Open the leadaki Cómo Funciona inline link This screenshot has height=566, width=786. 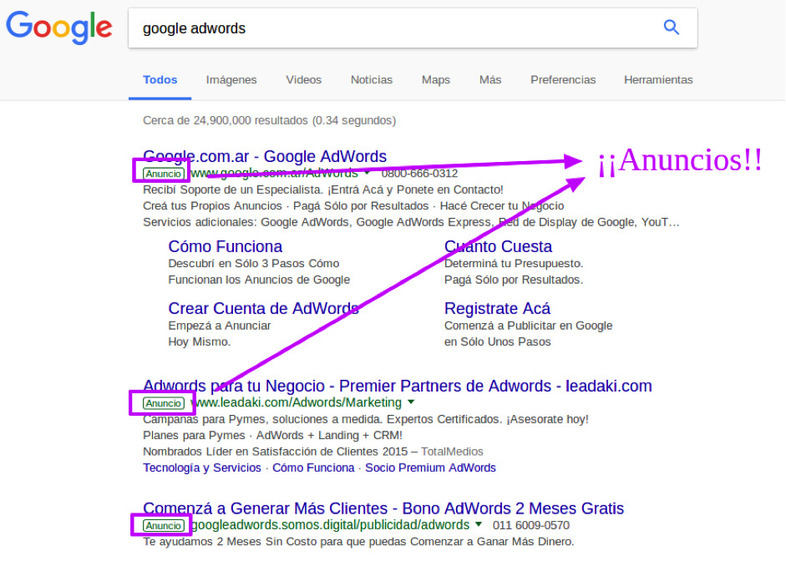[x=313, y=468]
